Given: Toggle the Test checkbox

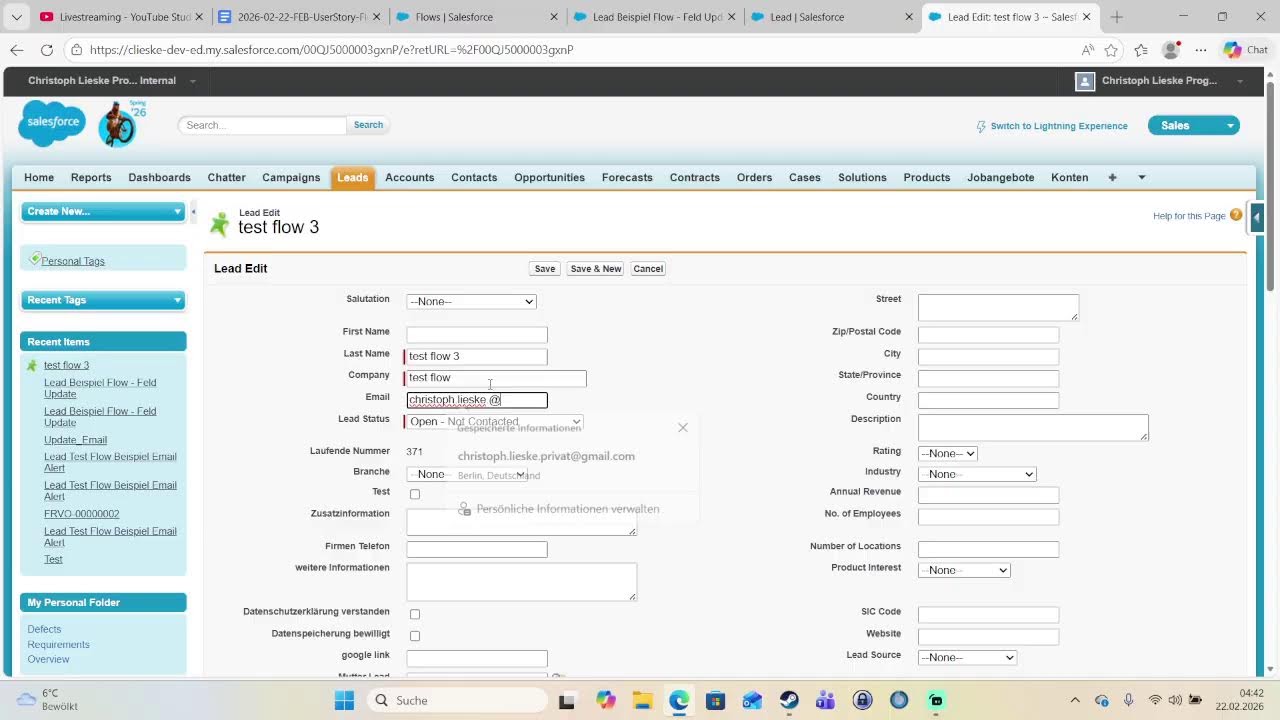Looking at the screenshot, I should click(415, 494).
